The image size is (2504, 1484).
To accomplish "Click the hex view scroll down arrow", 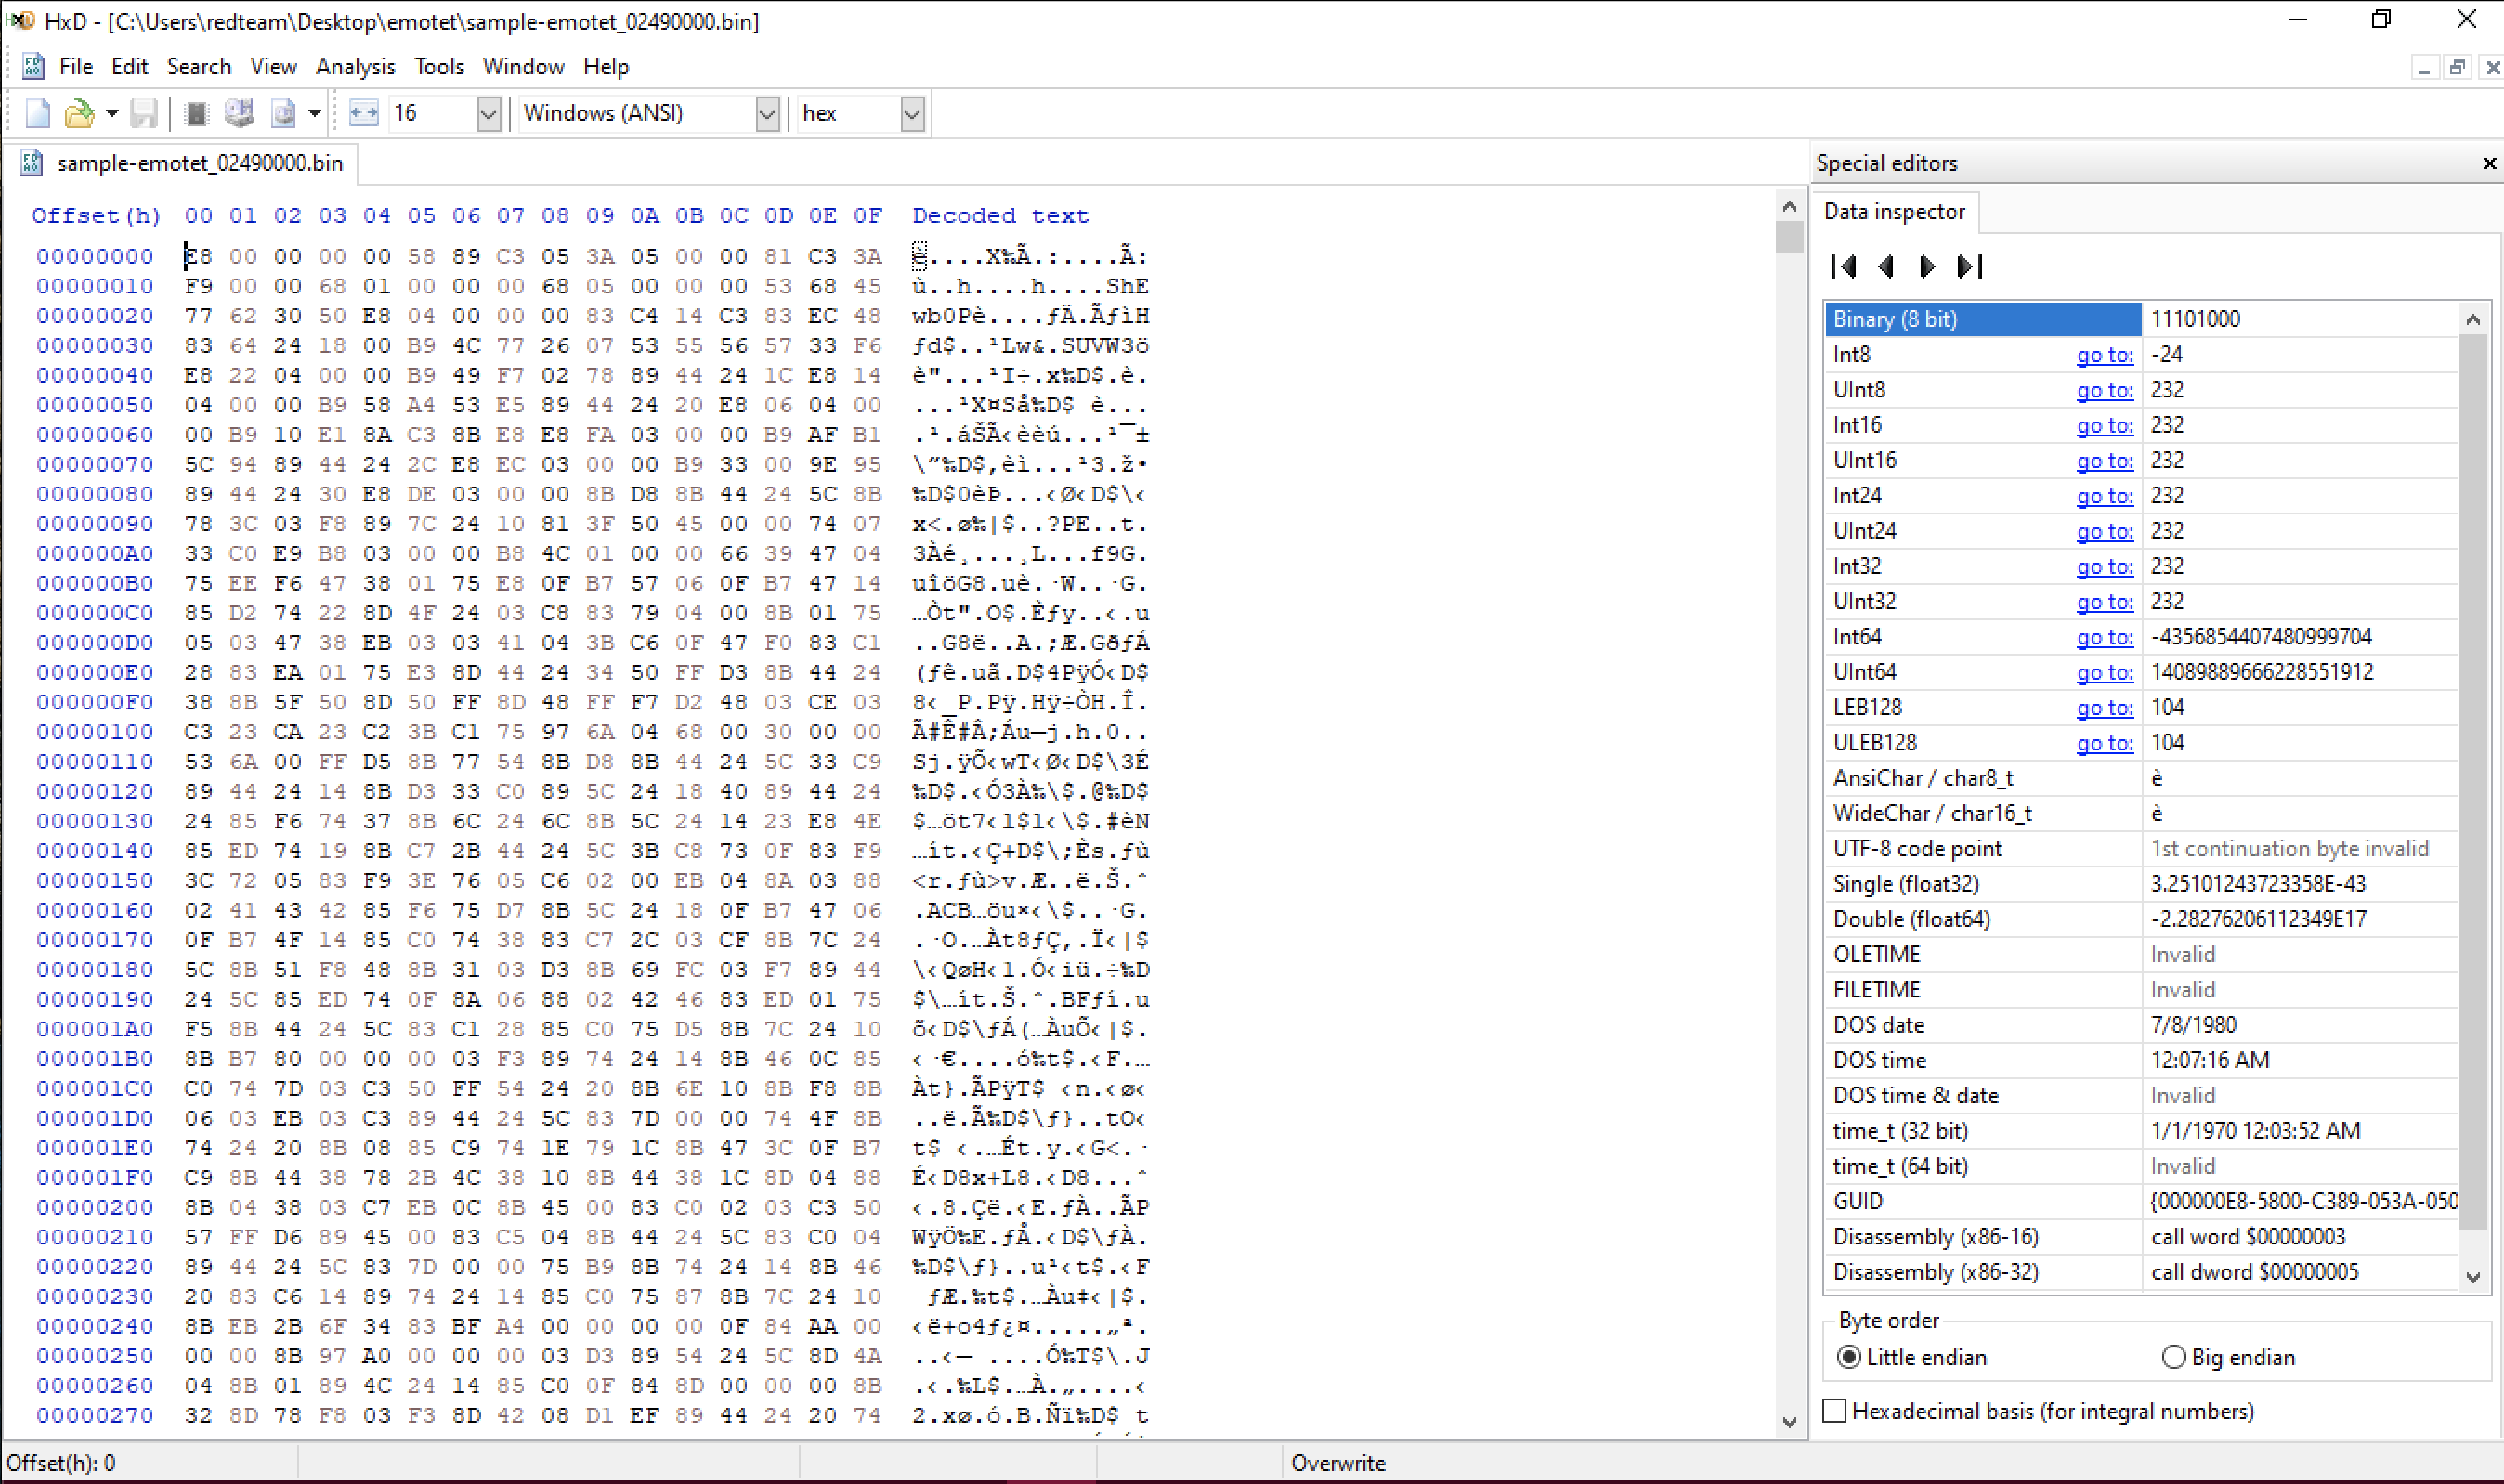I will 1789,1422.
